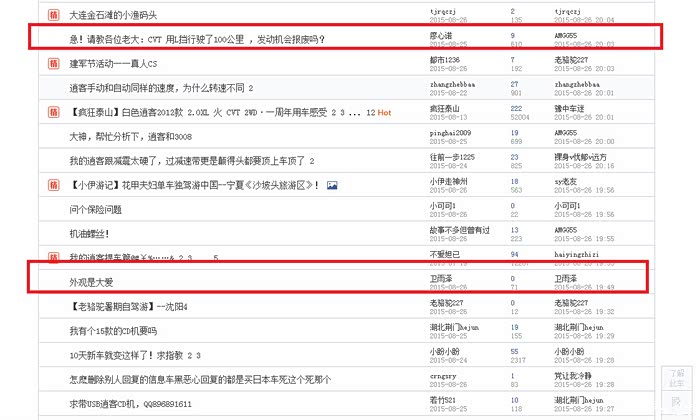The image size is (700, 420).
Task: Click reply count 13 on 机油螺丝 thread
Action: (514, 230)
